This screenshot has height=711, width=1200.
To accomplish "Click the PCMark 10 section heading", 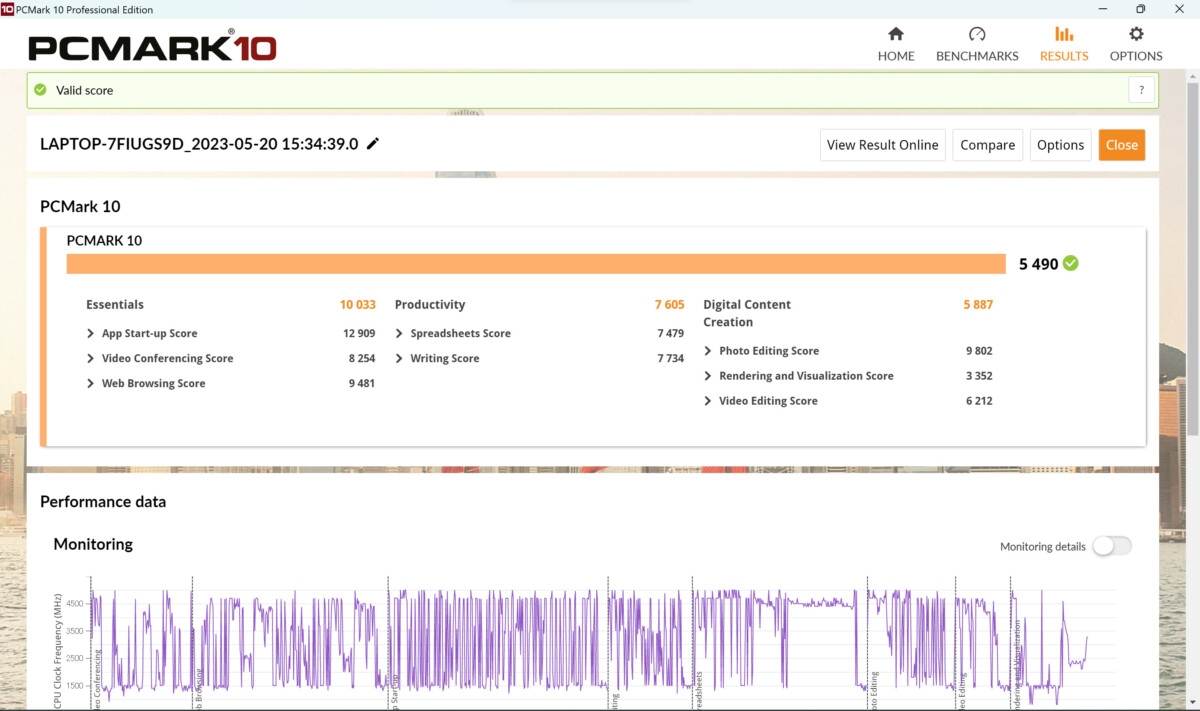I will coord(80,207).
